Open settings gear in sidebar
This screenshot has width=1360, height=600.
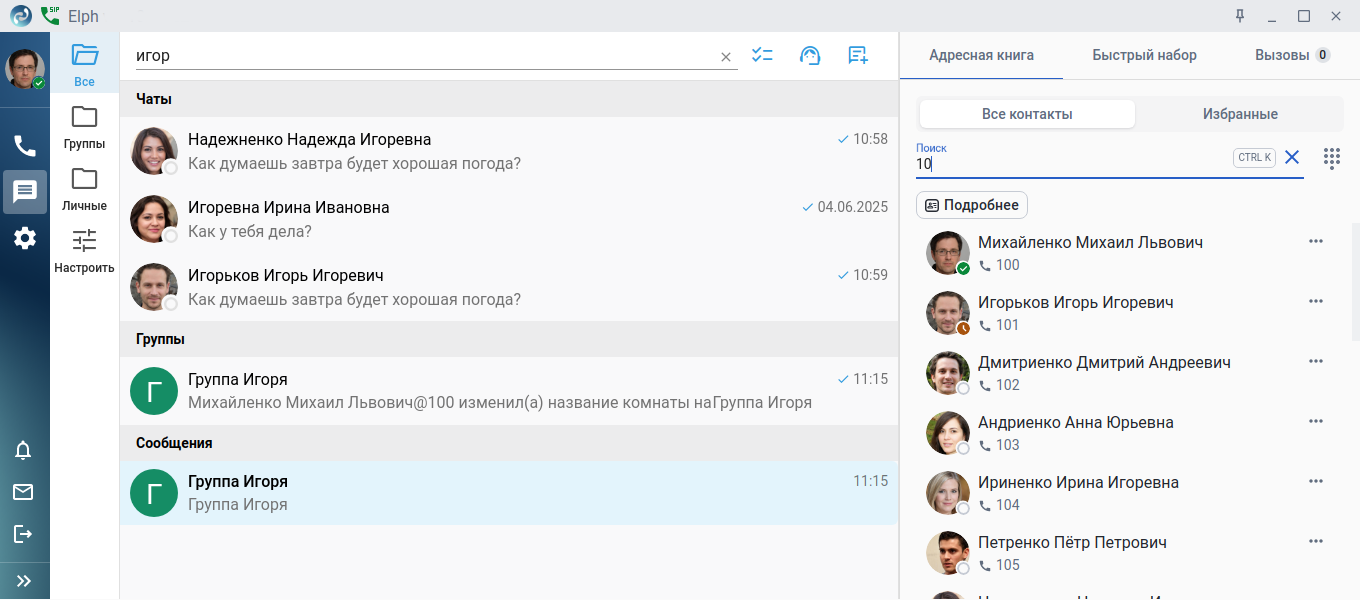pos(25,238)
